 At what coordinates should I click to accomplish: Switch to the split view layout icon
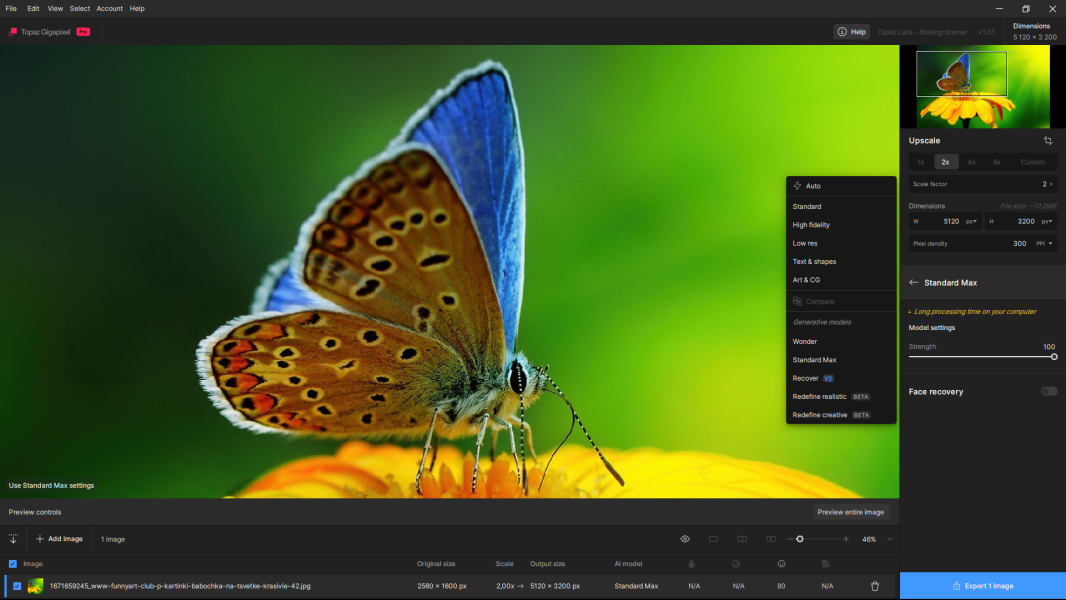(742, 539)
